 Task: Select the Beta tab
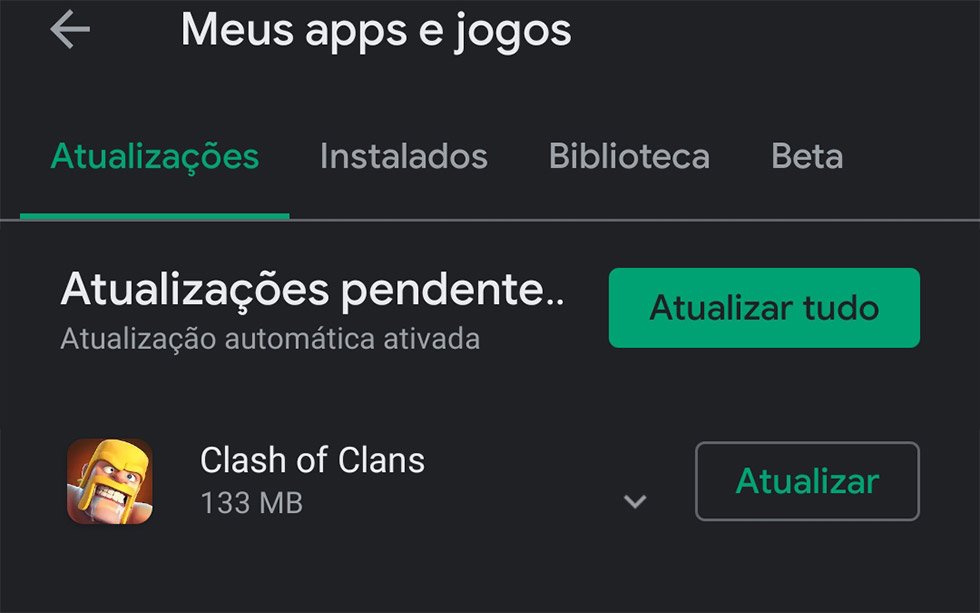[x=807, y=156]
